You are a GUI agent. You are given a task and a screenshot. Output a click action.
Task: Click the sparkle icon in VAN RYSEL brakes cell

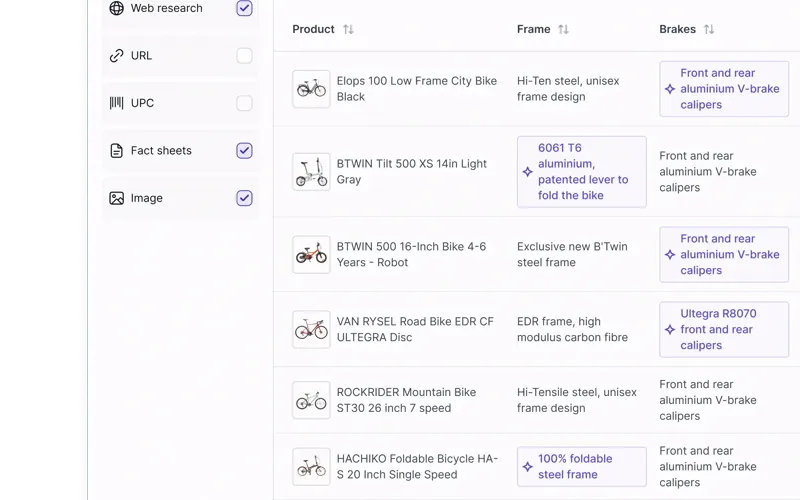pyautogui.click(x=670, y=330)
